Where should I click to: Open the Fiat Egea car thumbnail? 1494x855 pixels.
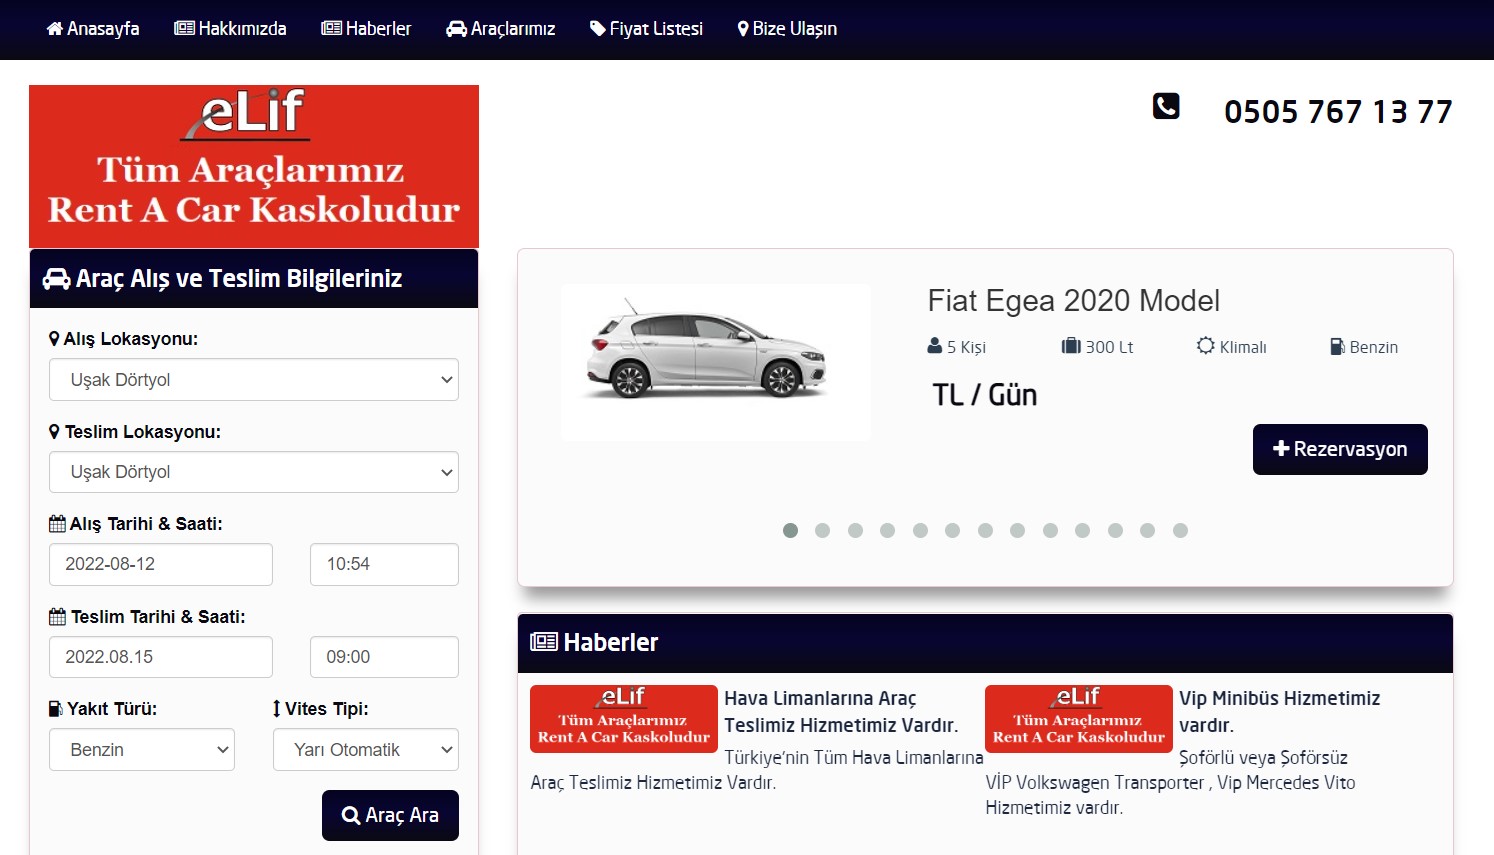pyautogui.click(x=715, y=362)
